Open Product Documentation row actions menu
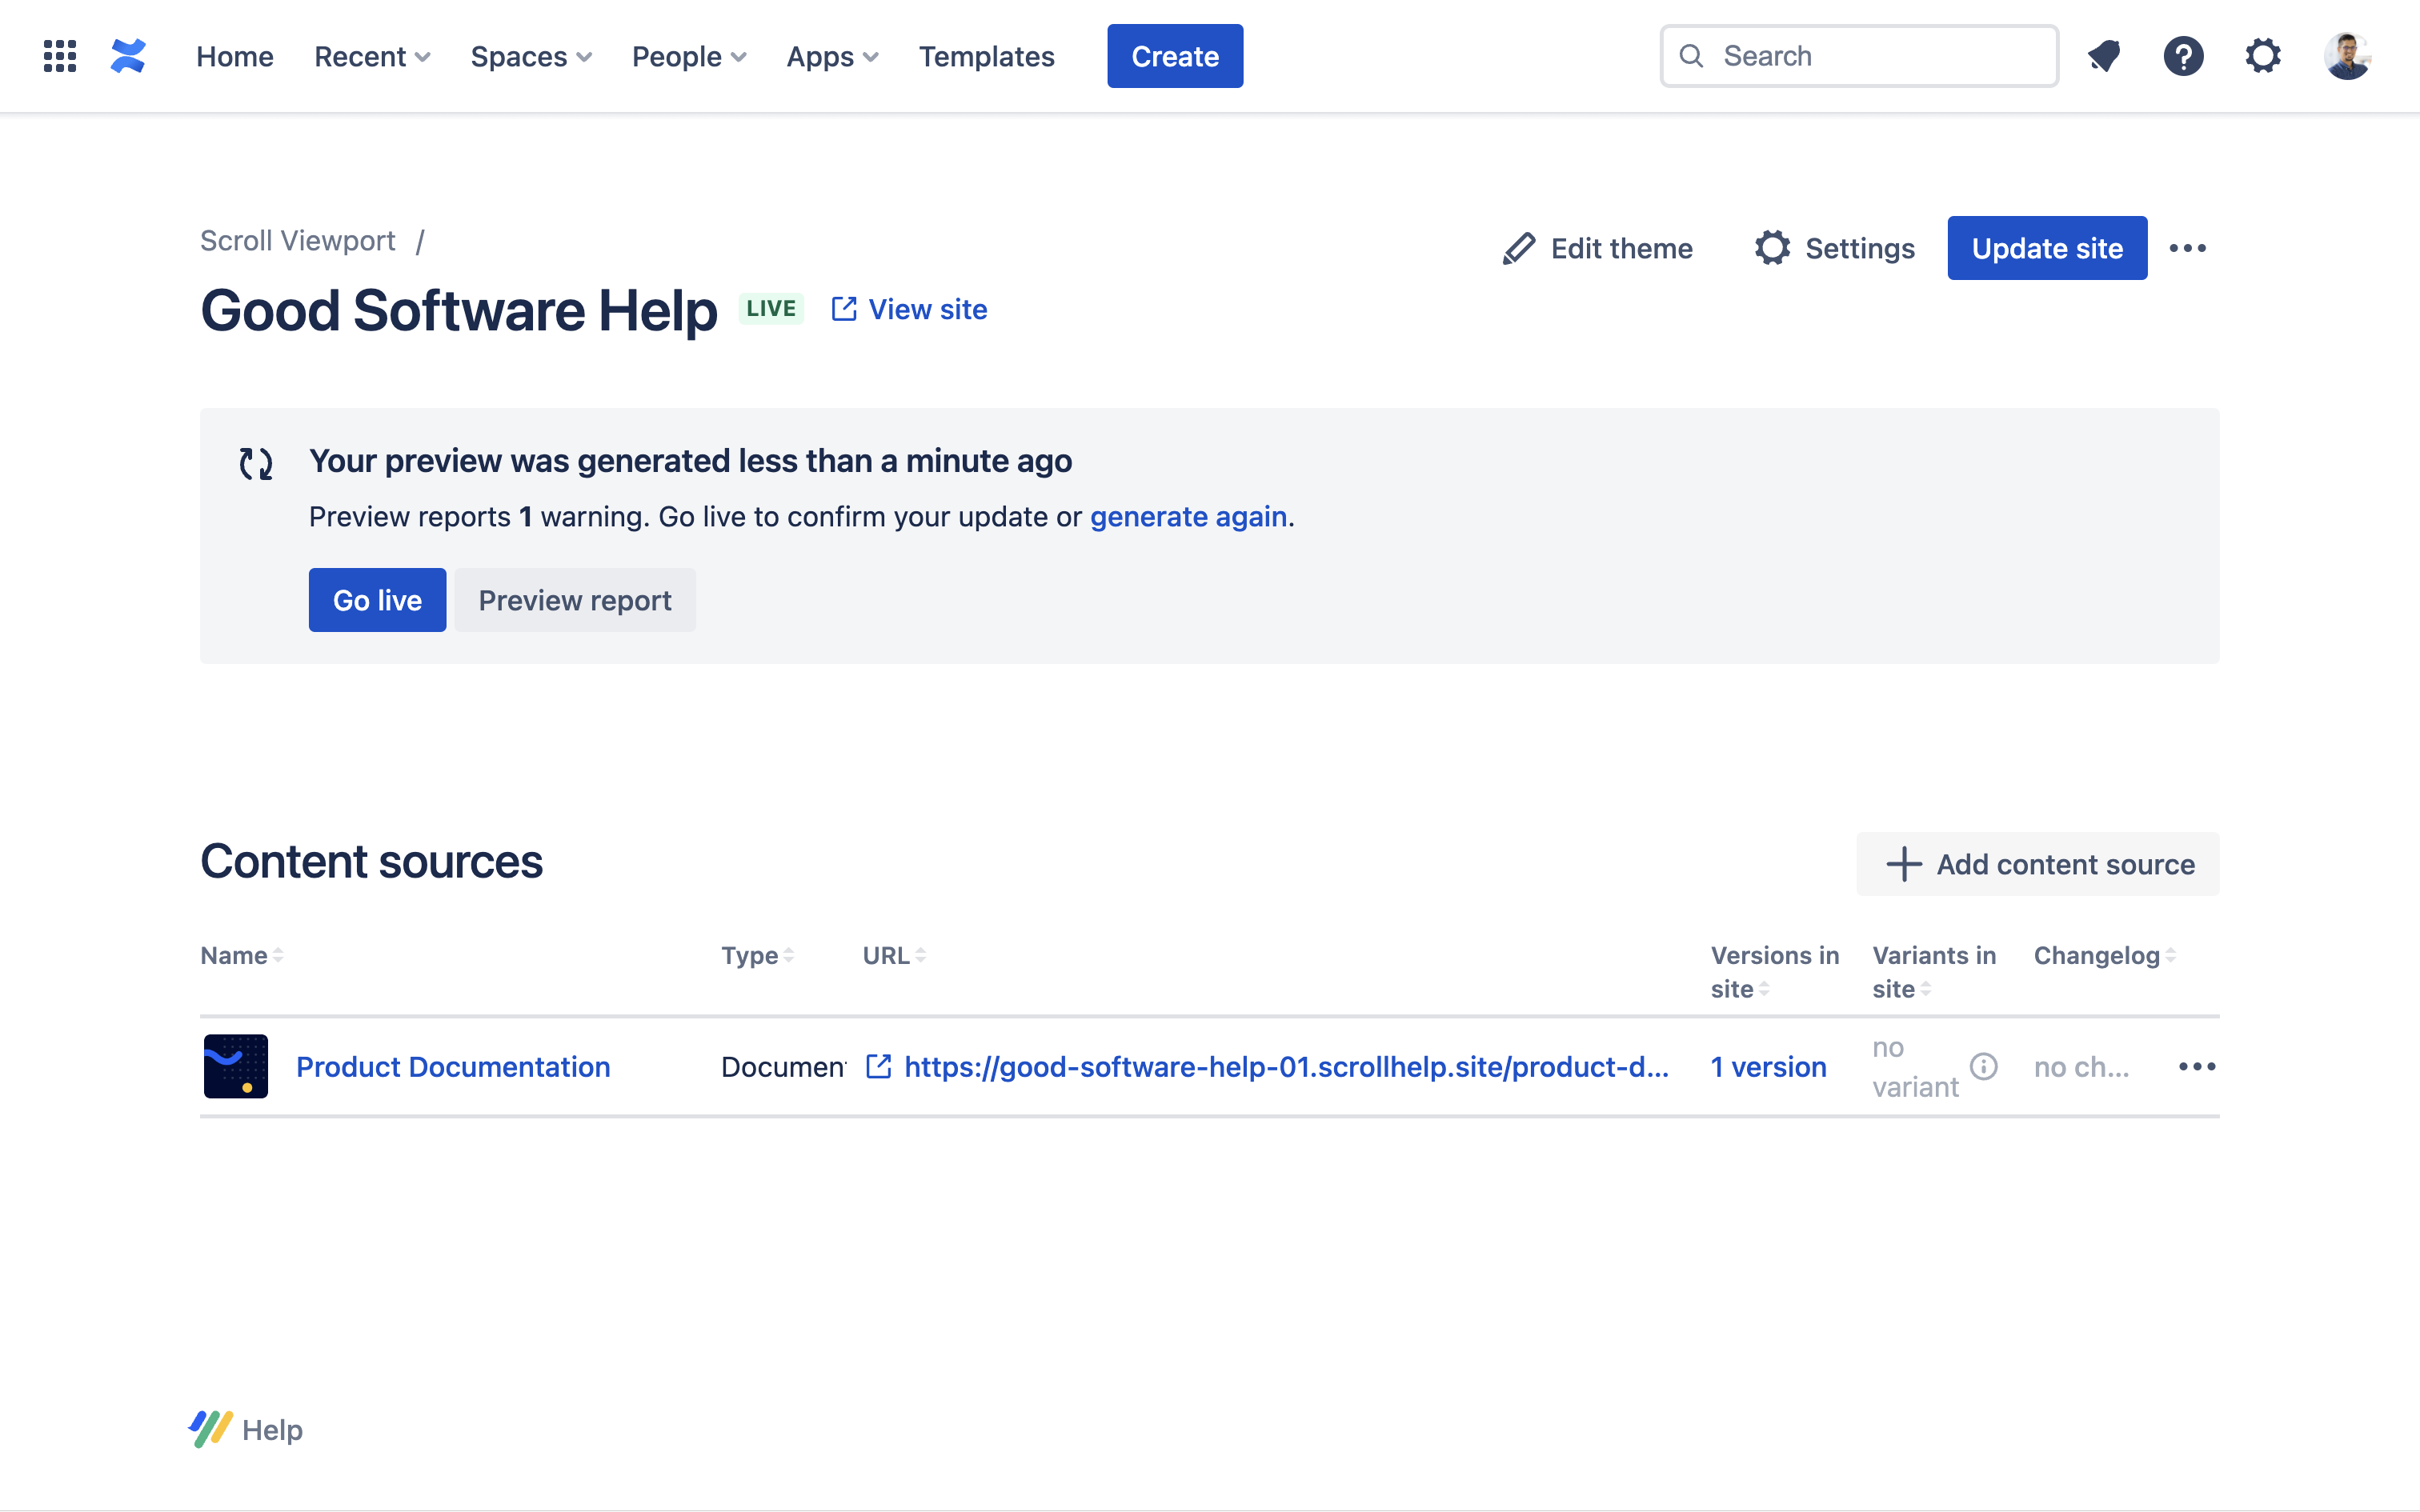This screenshot has width=2420, height=1512. click(x=2196, y=1067)
